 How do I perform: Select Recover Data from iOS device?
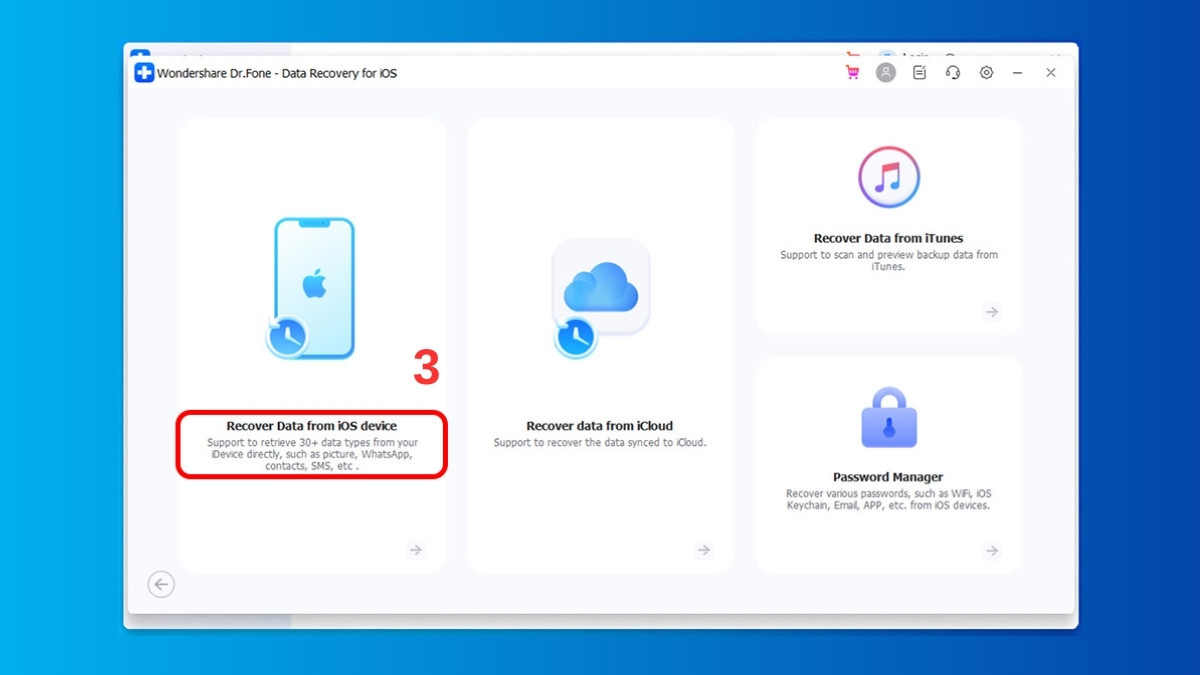tap(312, 425)
